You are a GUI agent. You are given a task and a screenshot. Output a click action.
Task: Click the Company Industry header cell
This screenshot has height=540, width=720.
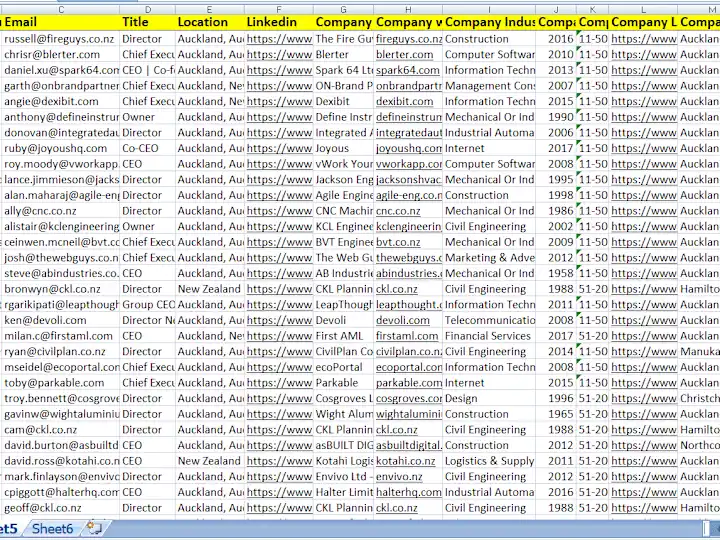tap(489, 22)
